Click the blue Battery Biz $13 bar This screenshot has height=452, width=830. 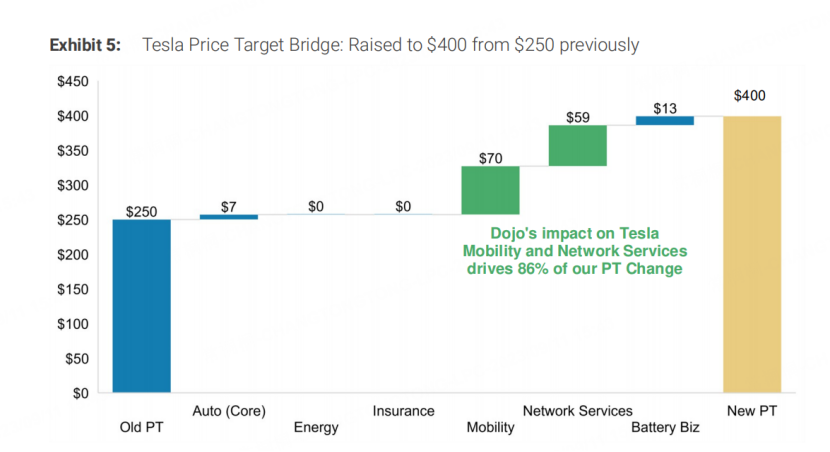pyautogui.click(x=665, y=121)
